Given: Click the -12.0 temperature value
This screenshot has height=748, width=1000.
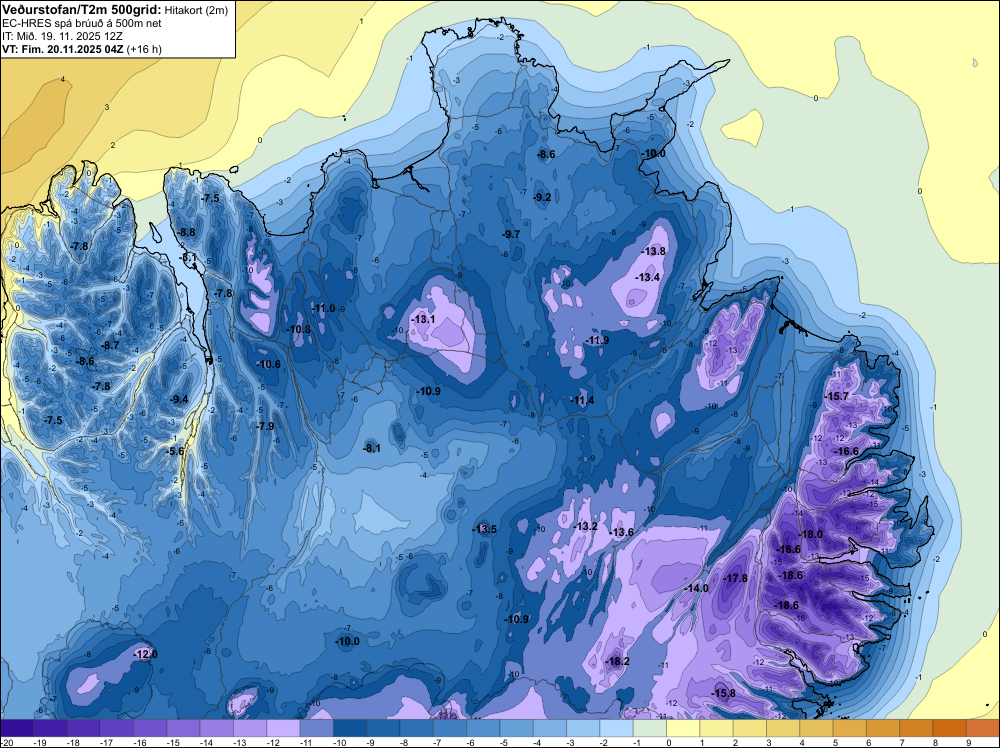Looking at the screenshot, I should [x=145, y=655].
